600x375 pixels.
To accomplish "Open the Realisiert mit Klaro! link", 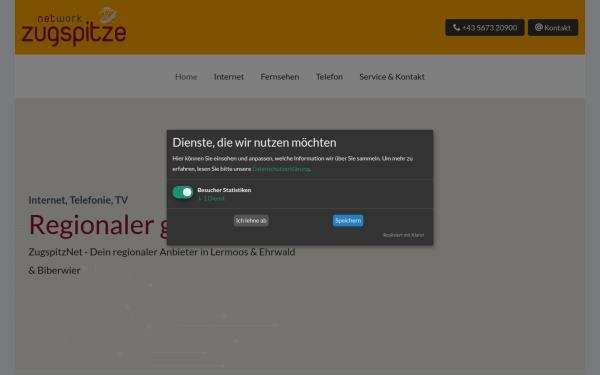I will click(403, 235).
